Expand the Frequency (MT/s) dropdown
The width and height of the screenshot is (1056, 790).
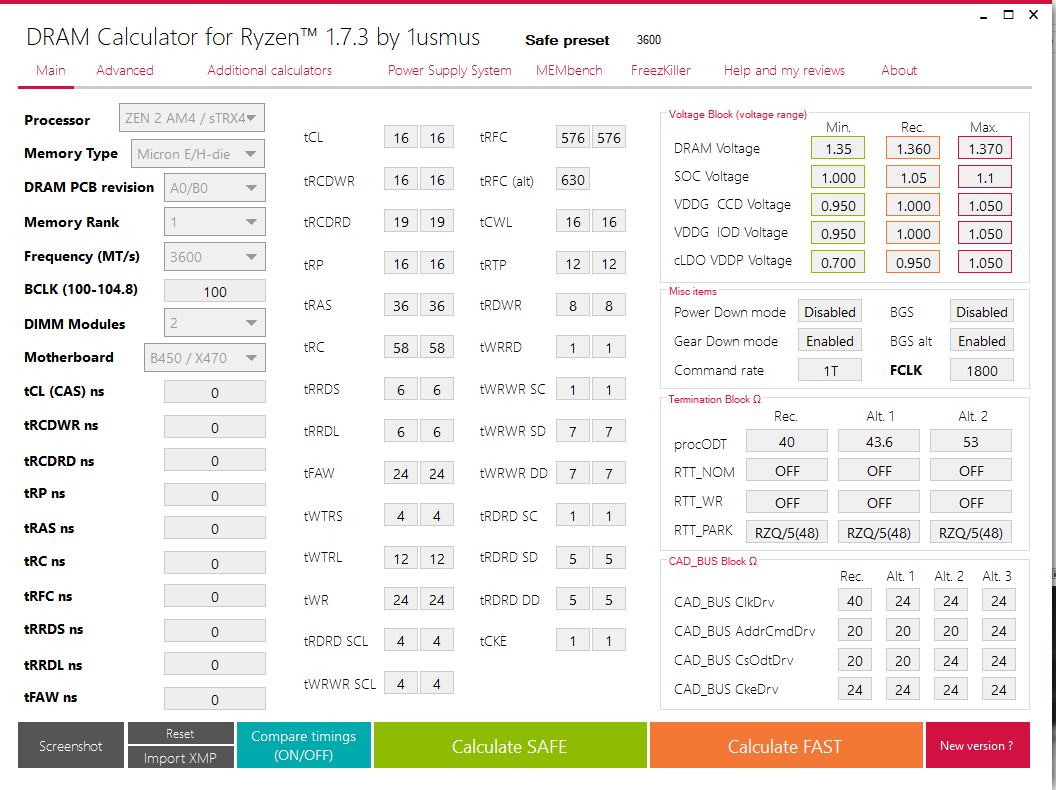(x=215, y=257)
